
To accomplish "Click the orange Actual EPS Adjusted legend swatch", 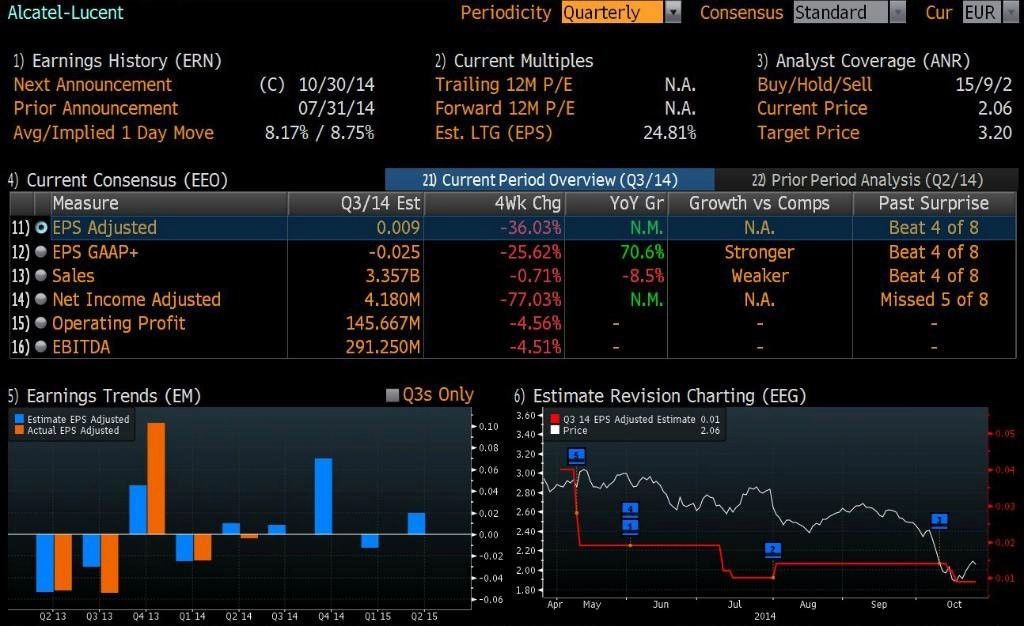I will point(19,430).
